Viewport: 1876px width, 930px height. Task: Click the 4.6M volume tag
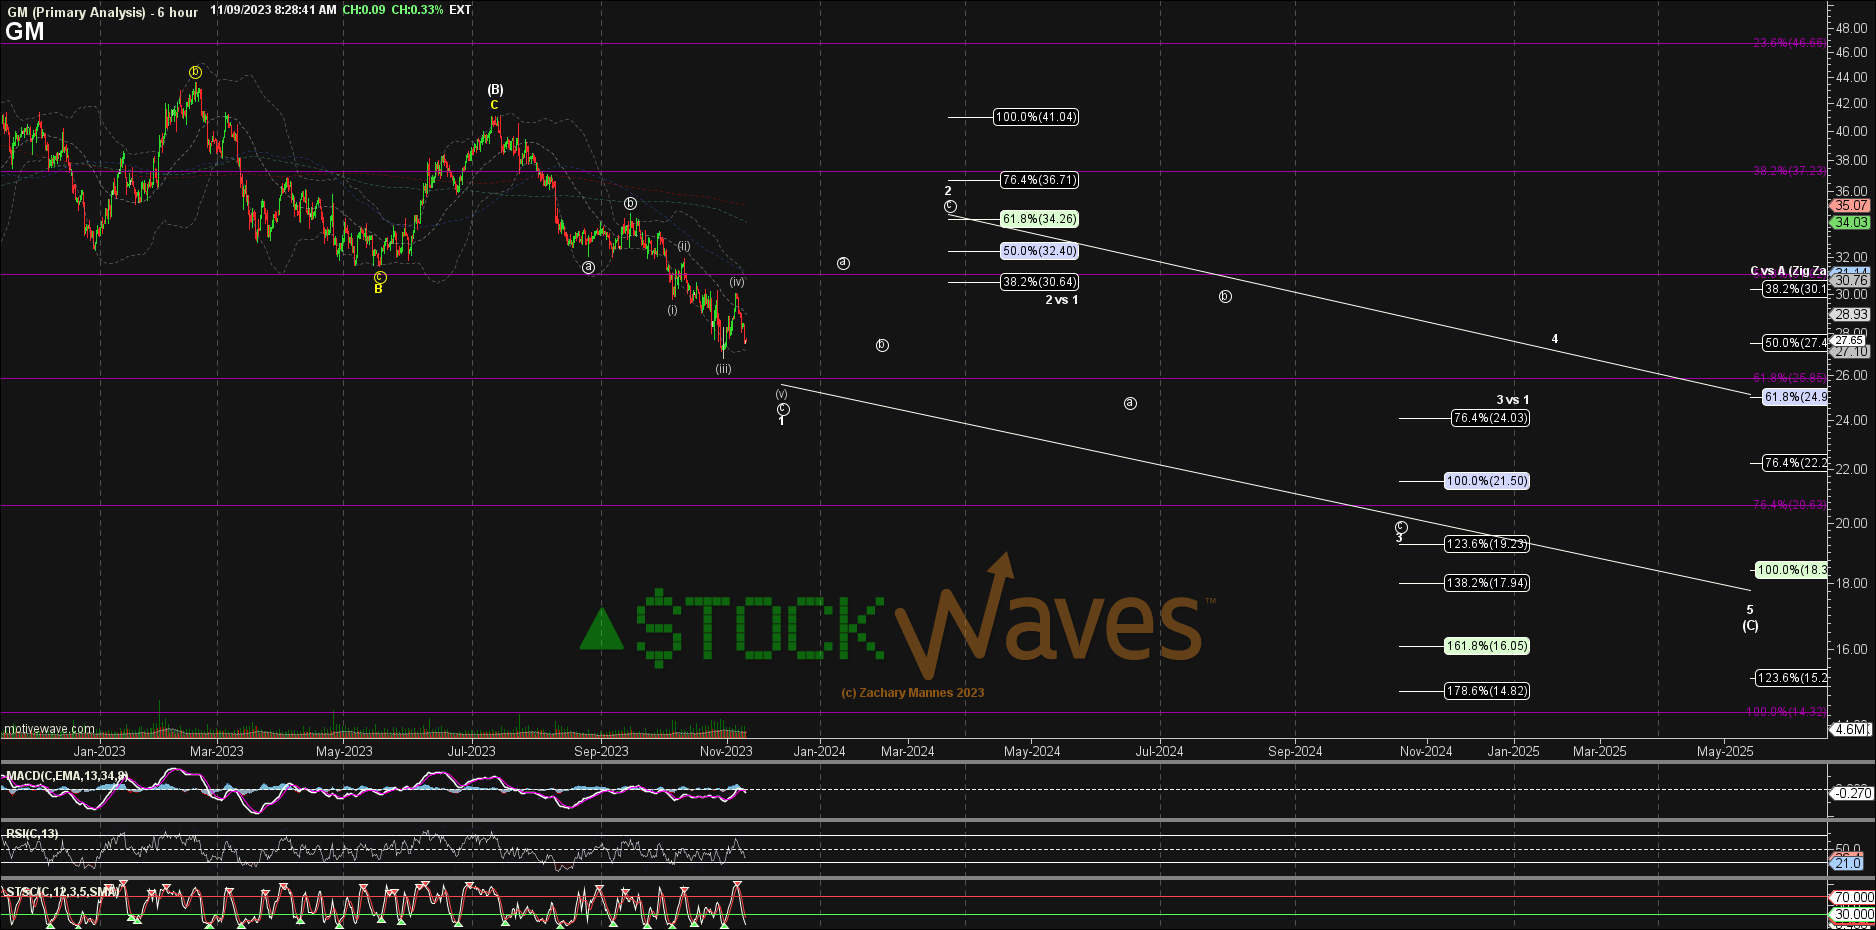(x=1851, y=729)
